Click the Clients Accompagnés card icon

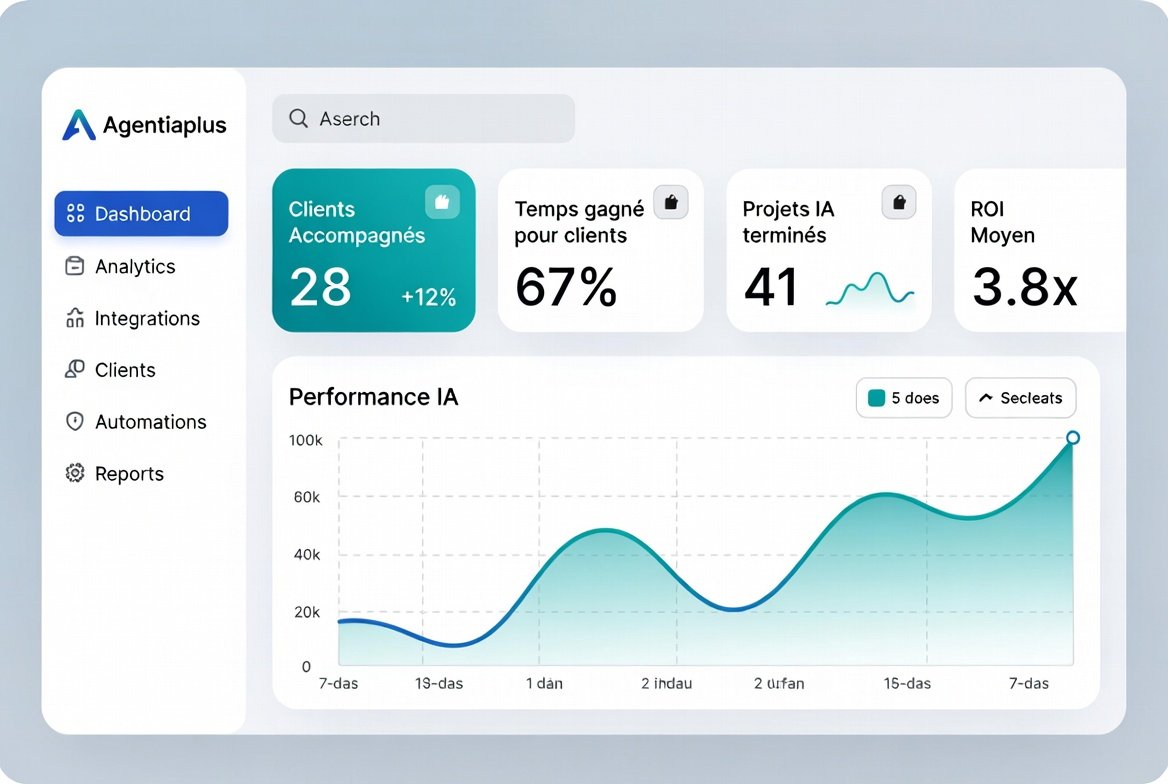tap(442, 202)
